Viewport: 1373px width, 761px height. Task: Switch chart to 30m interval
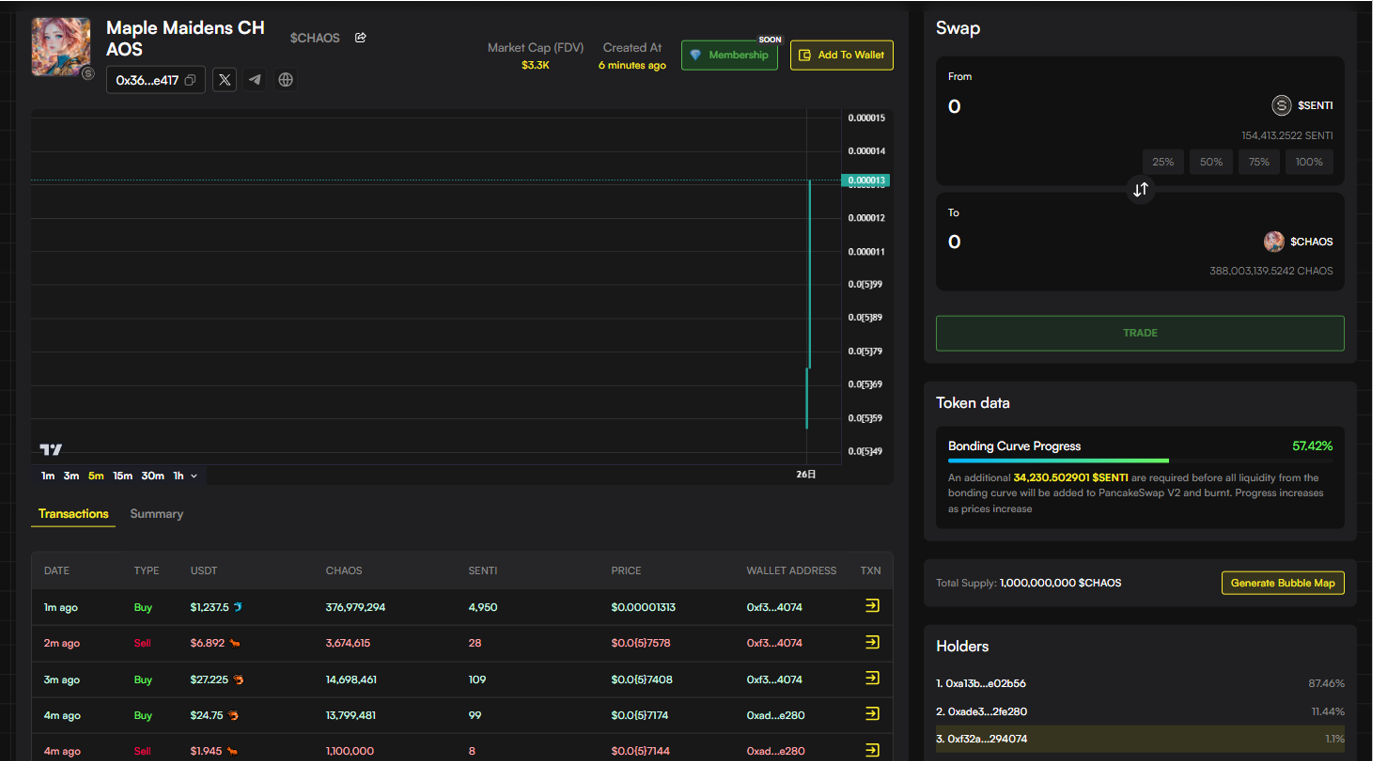pos(153,476)
